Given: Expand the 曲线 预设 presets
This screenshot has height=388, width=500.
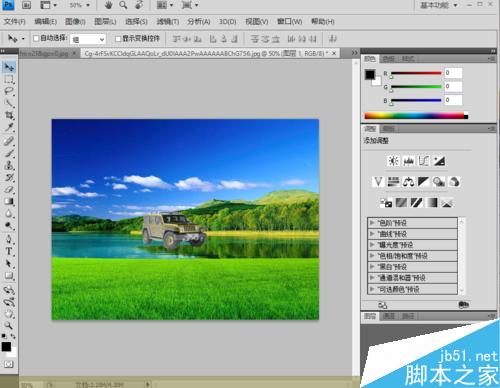Looking at the screenshot, I should click(412, 234).
